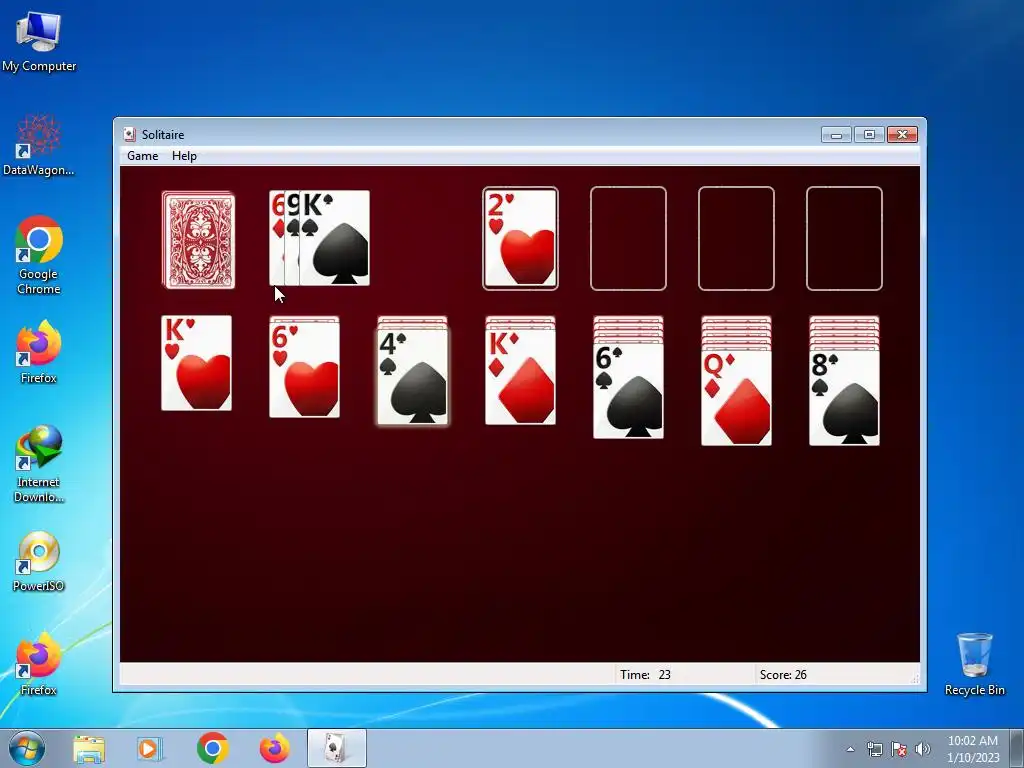The height and width of the screenshot is (768, 1024).
Task: Open the Help menu
Action: [x=184, y=156]
